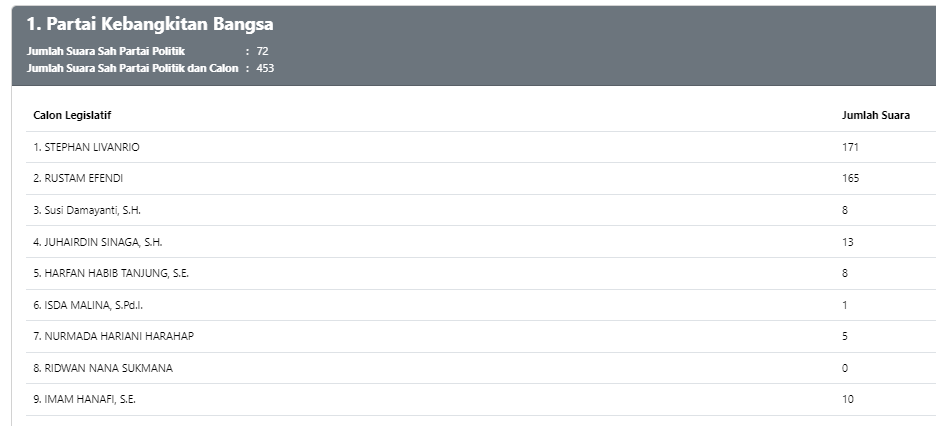Select candidate row Stephan Livanrio
The height and width of the screenshot is (426, 936).
[x=86, y=147]
